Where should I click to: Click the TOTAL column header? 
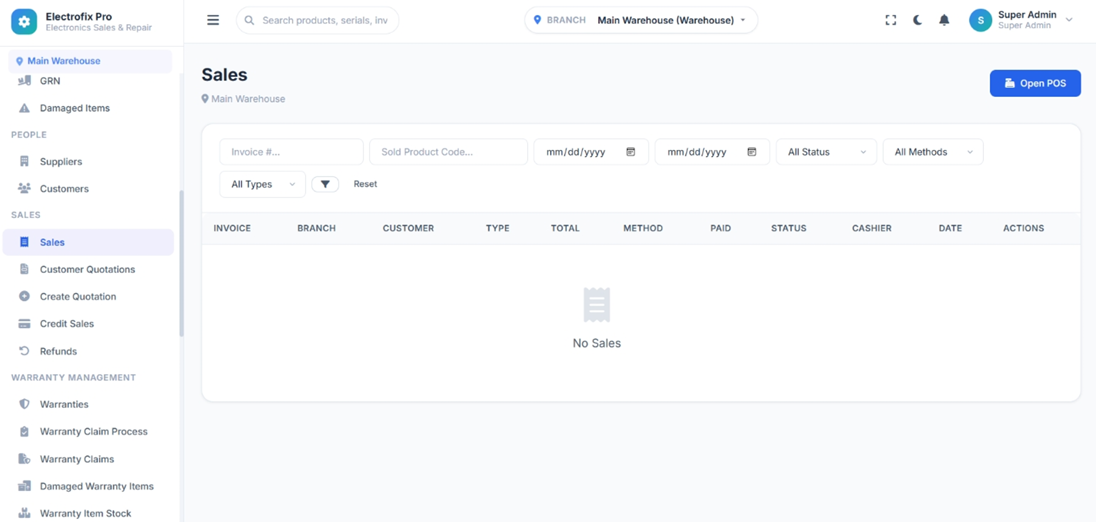click(565, 229)
